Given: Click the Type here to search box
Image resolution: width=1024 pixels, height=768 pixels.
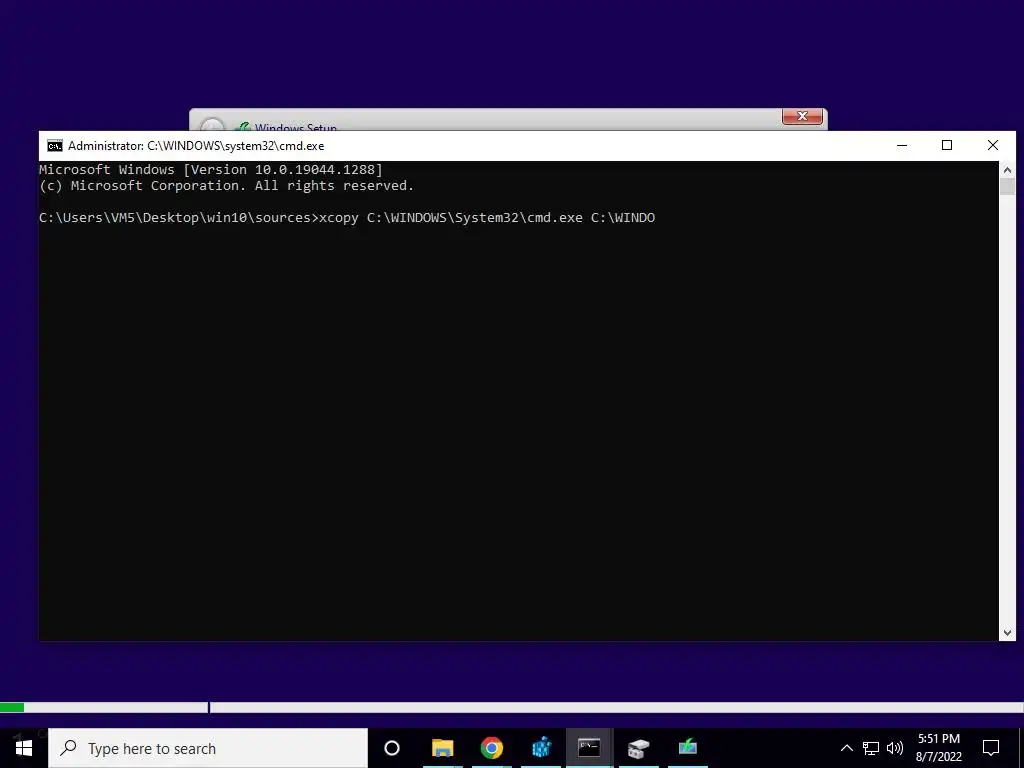Looking at the screenshot, I should pyautogui.click(x=208, y=748).
